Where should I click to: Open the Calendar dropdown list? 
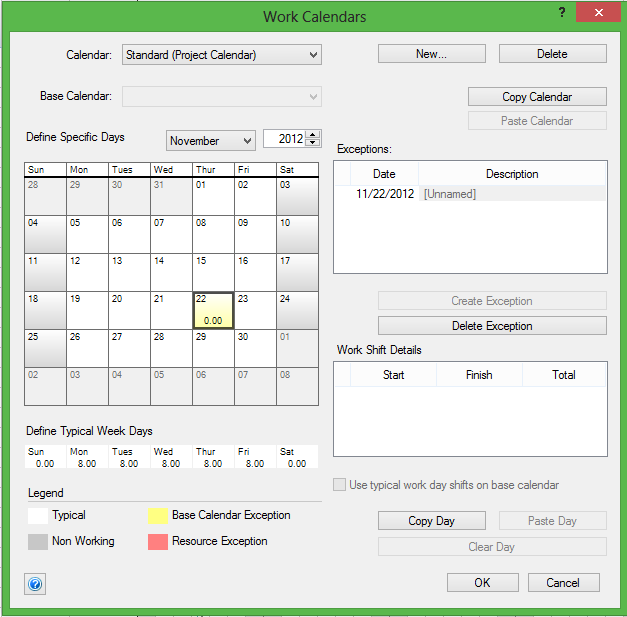tap(314, 55)
